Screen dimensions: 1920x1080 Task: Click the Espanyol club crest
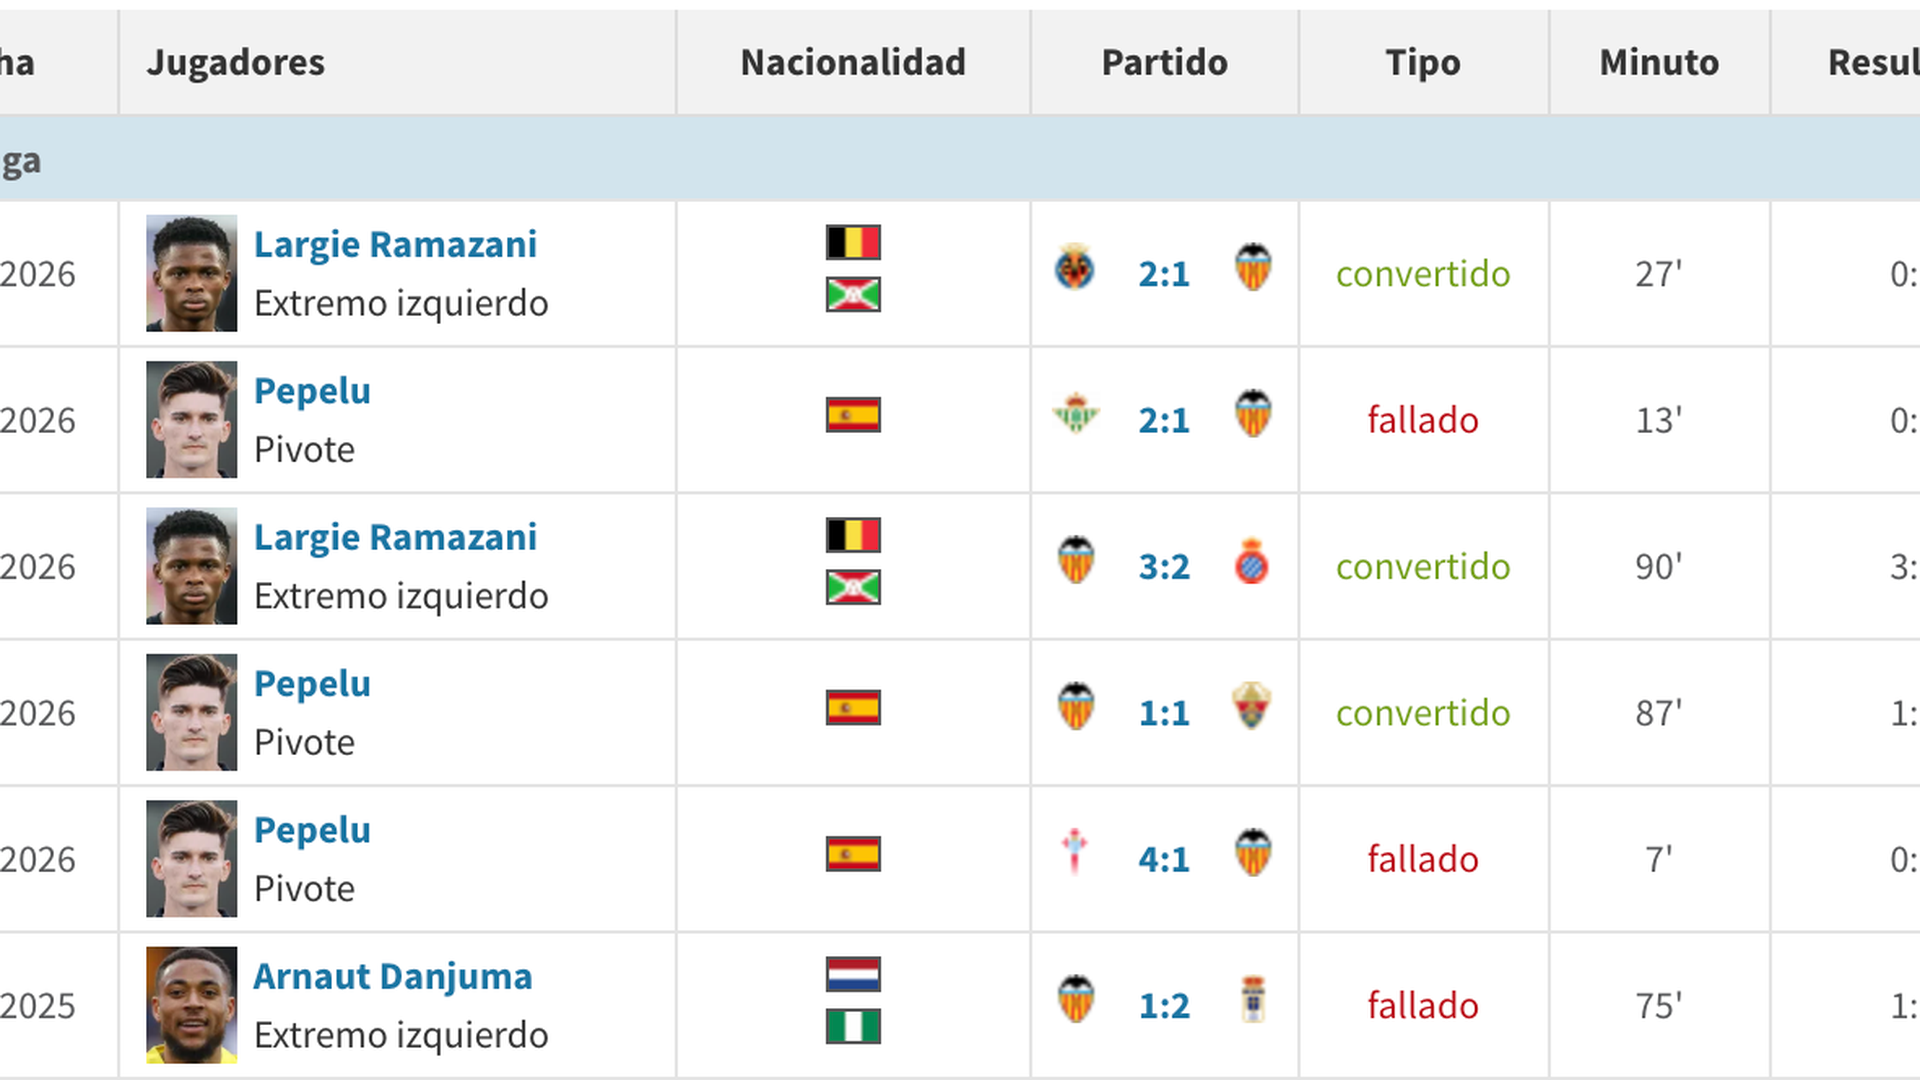[1253, 565]
